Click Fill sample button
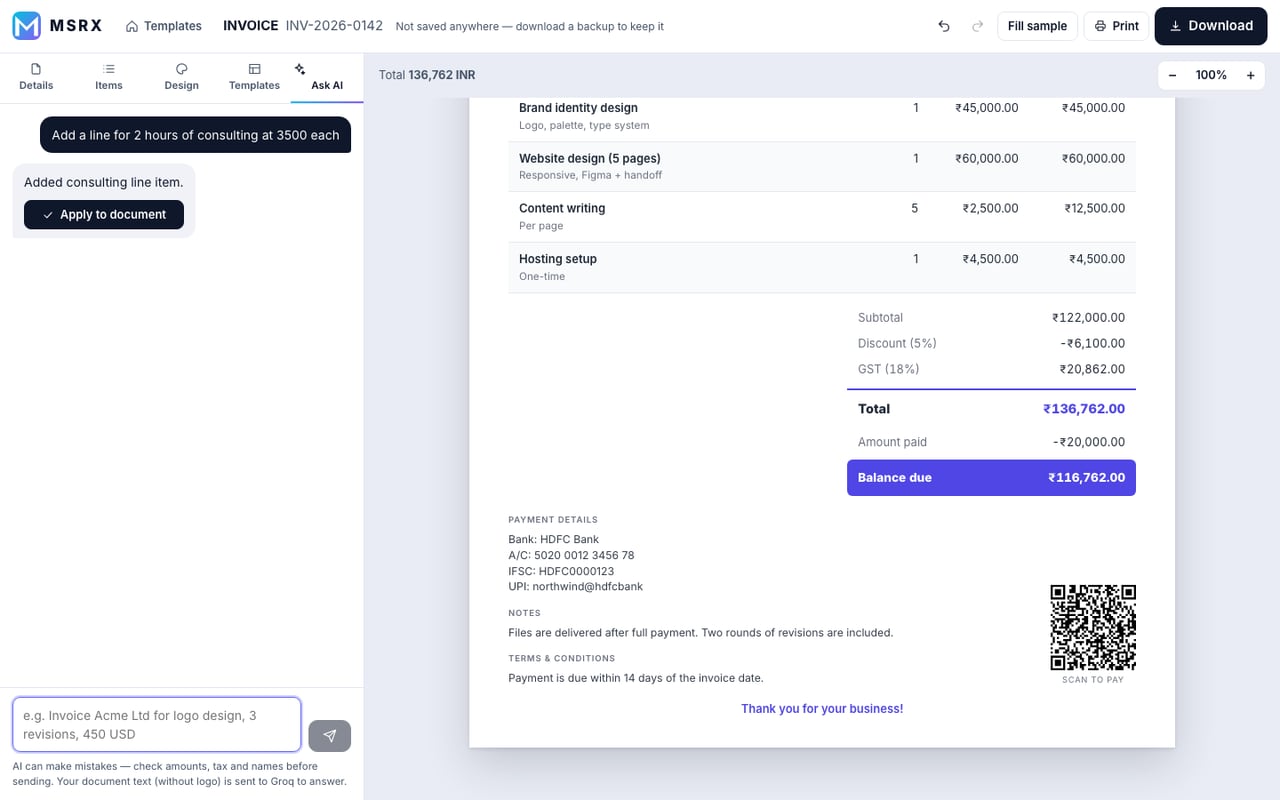This screenshot has width=1280, height=800. click(1037, 26)
